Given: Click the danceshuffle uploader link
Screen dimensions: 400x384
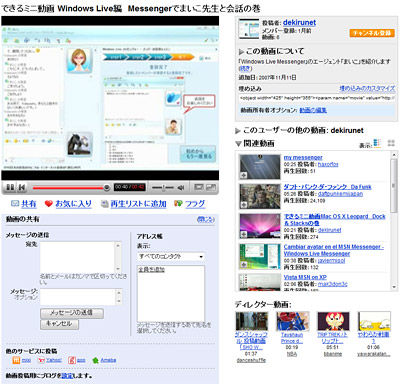Looking at the screenshot, I should point(251,360).
